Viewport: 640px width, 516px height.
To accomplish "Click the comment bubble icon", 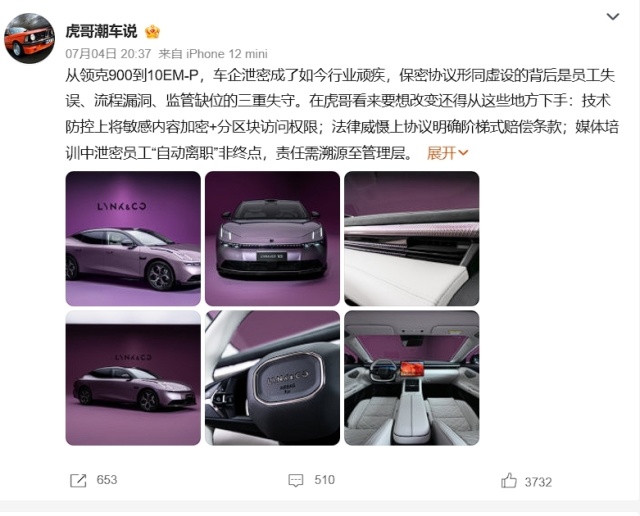I will tap(296, 480).
